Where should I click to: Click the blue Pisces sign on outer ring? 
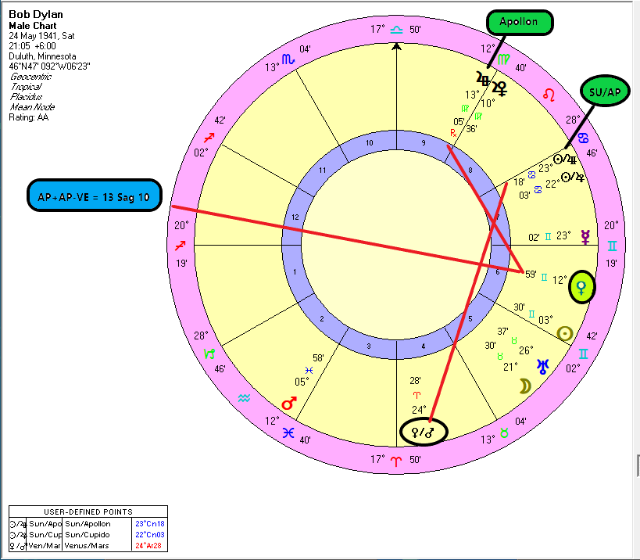click(289, 433)
